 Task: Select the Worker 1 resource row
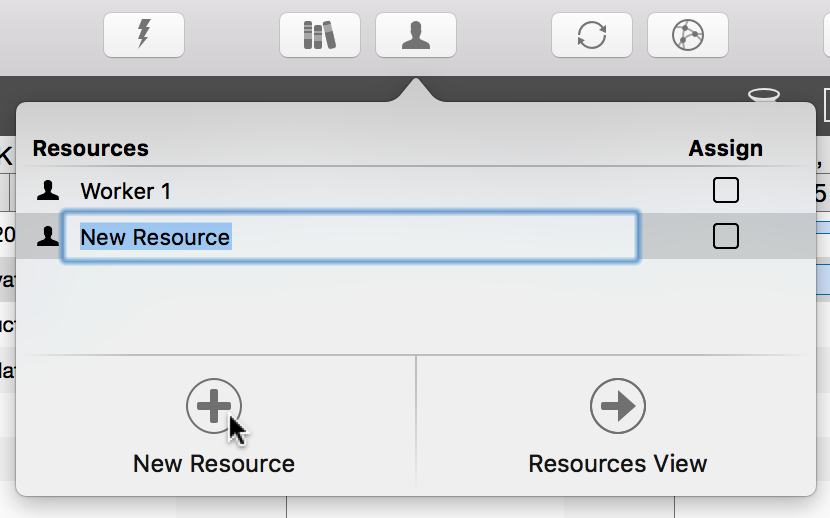300,190
